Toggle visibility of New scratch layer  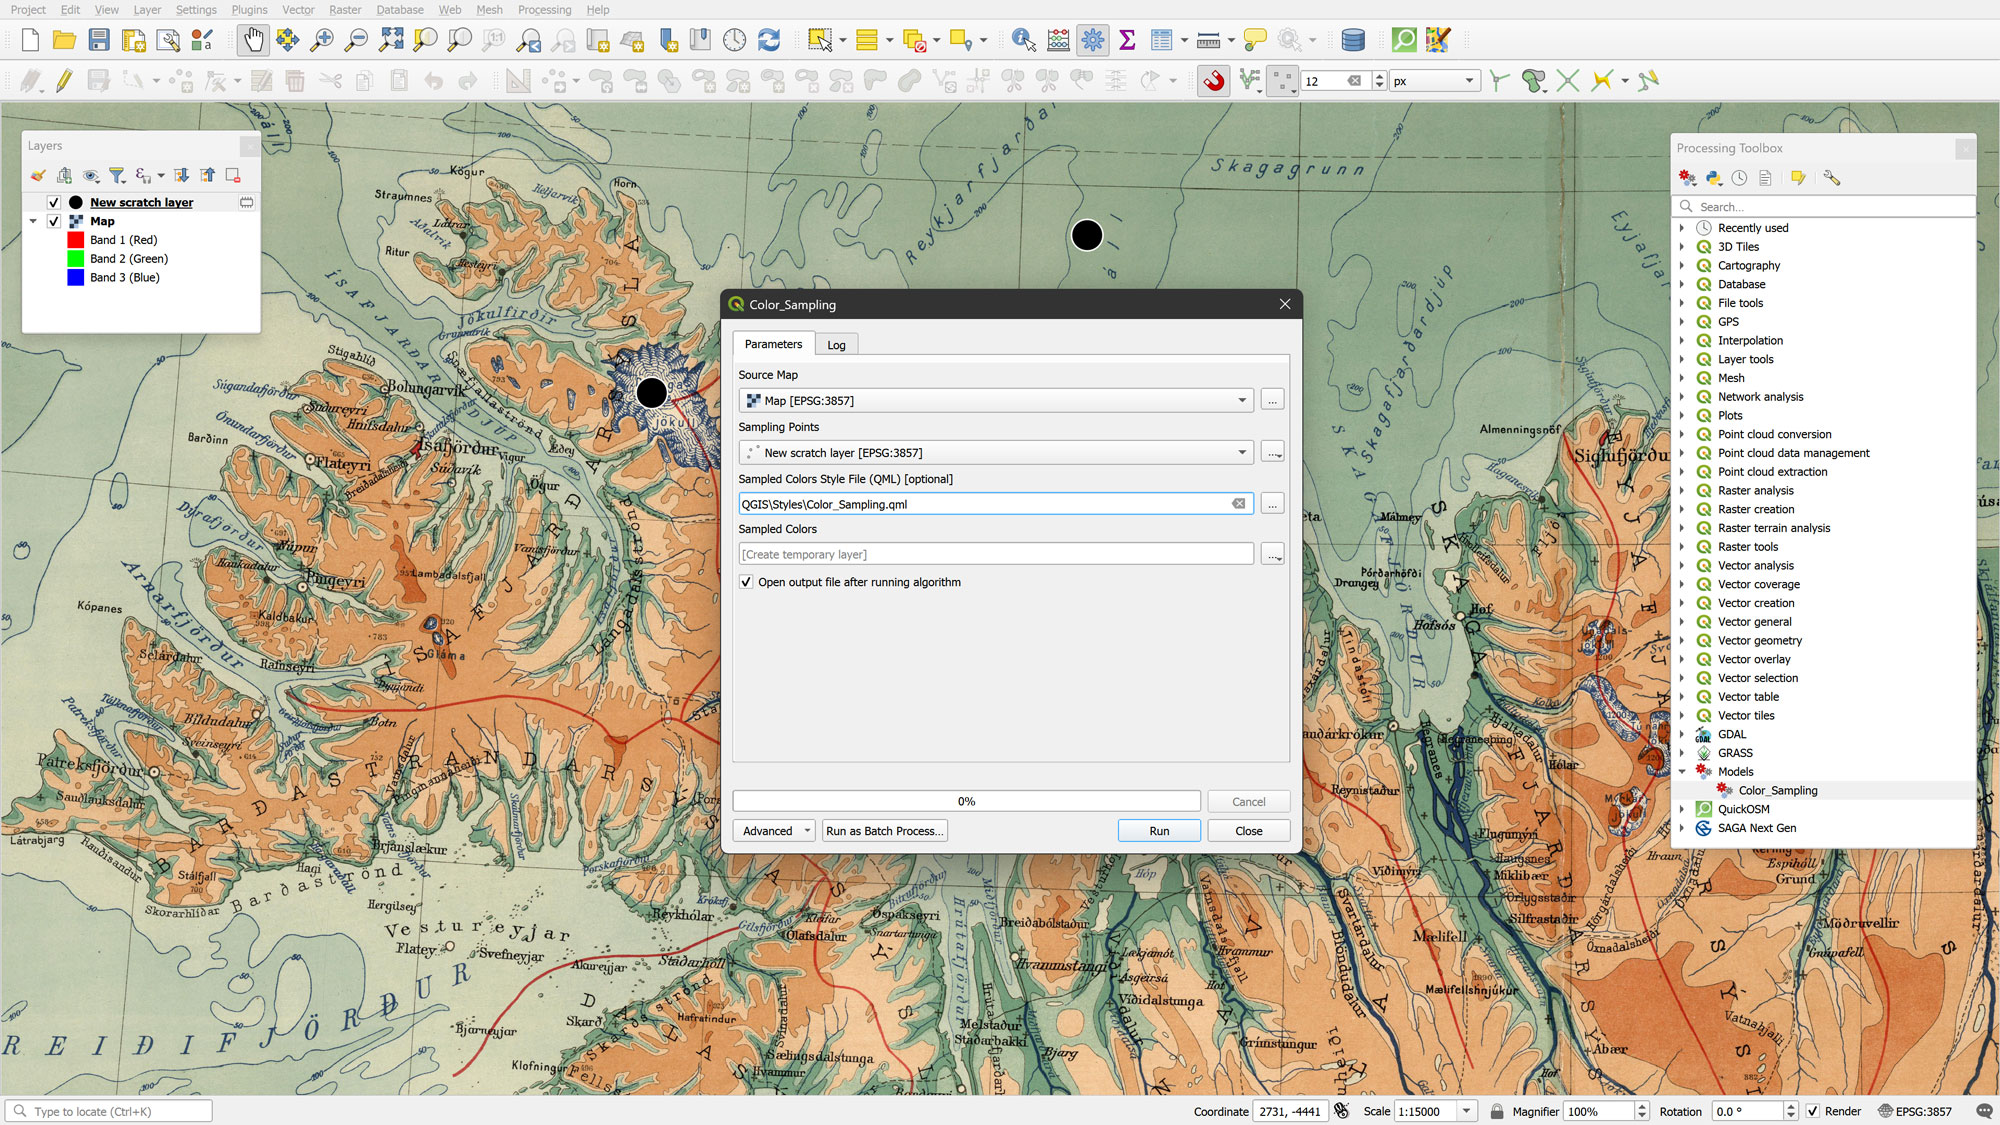54,202
